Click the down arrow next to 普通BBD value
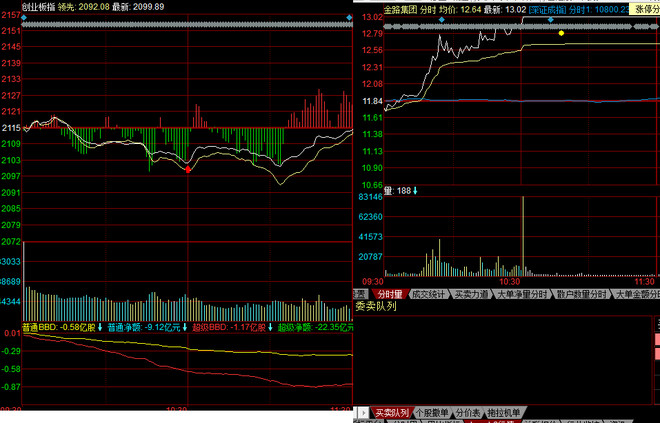Viewport: 660px width, 423px height. (100, 327)
